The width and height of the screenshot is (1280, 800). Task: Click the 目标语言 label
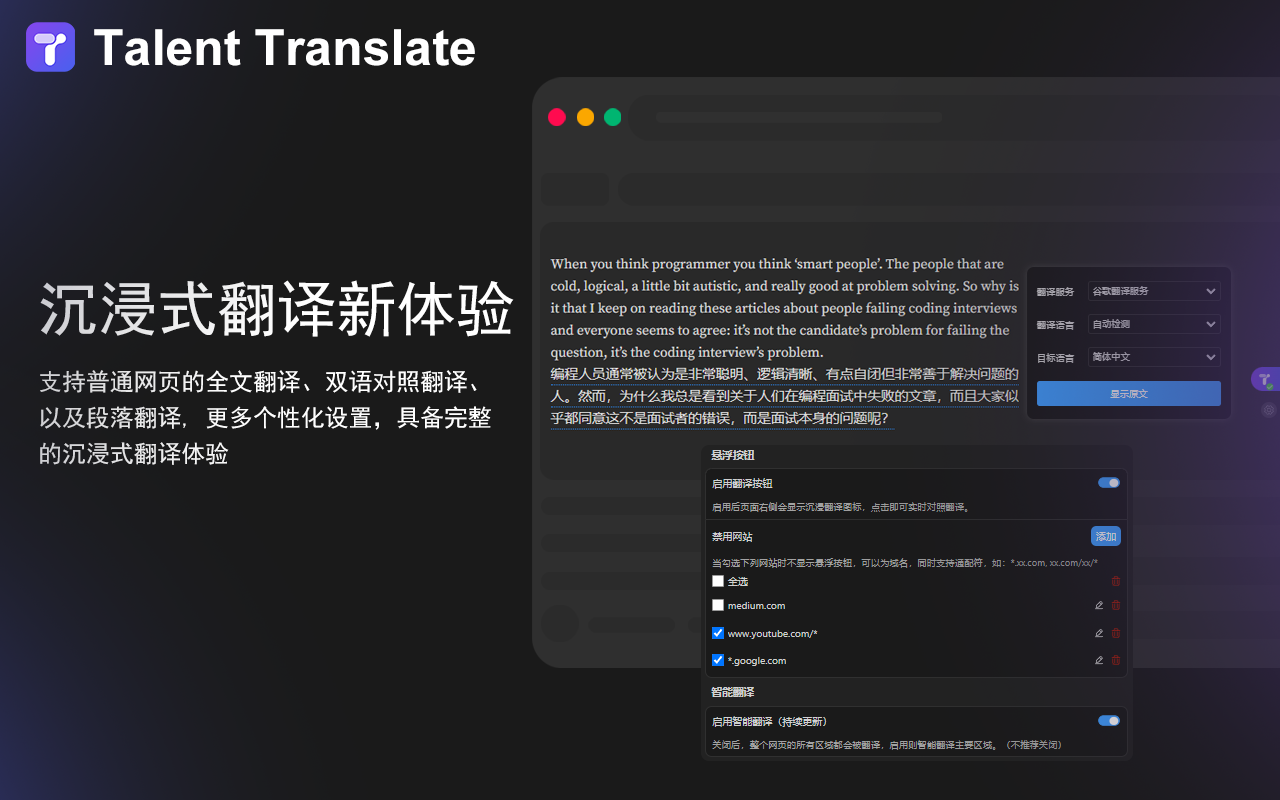1055,358
